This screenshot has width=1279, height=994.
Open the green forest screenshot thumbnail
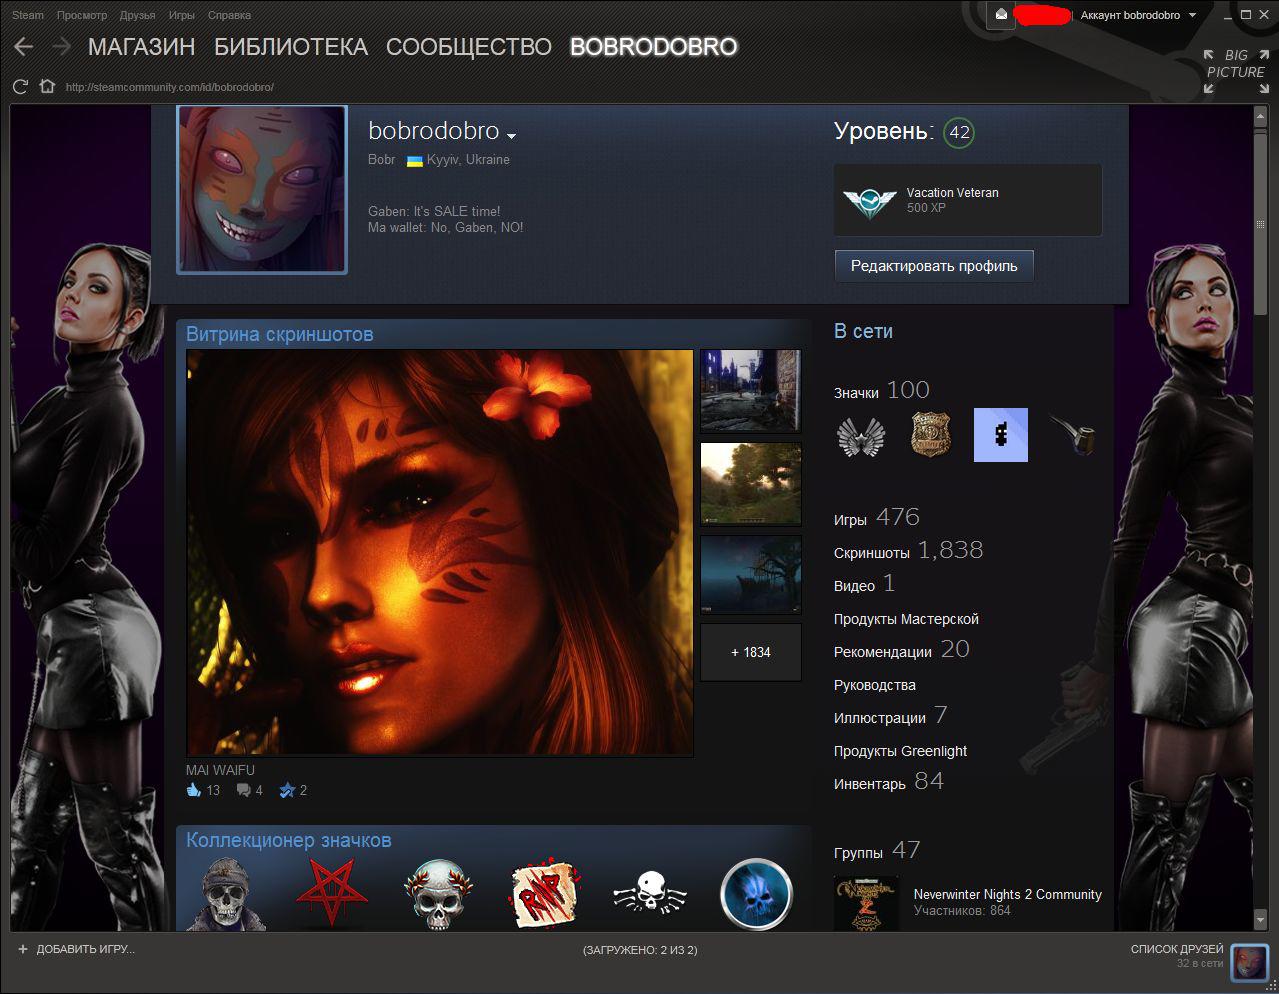(751, 484)
